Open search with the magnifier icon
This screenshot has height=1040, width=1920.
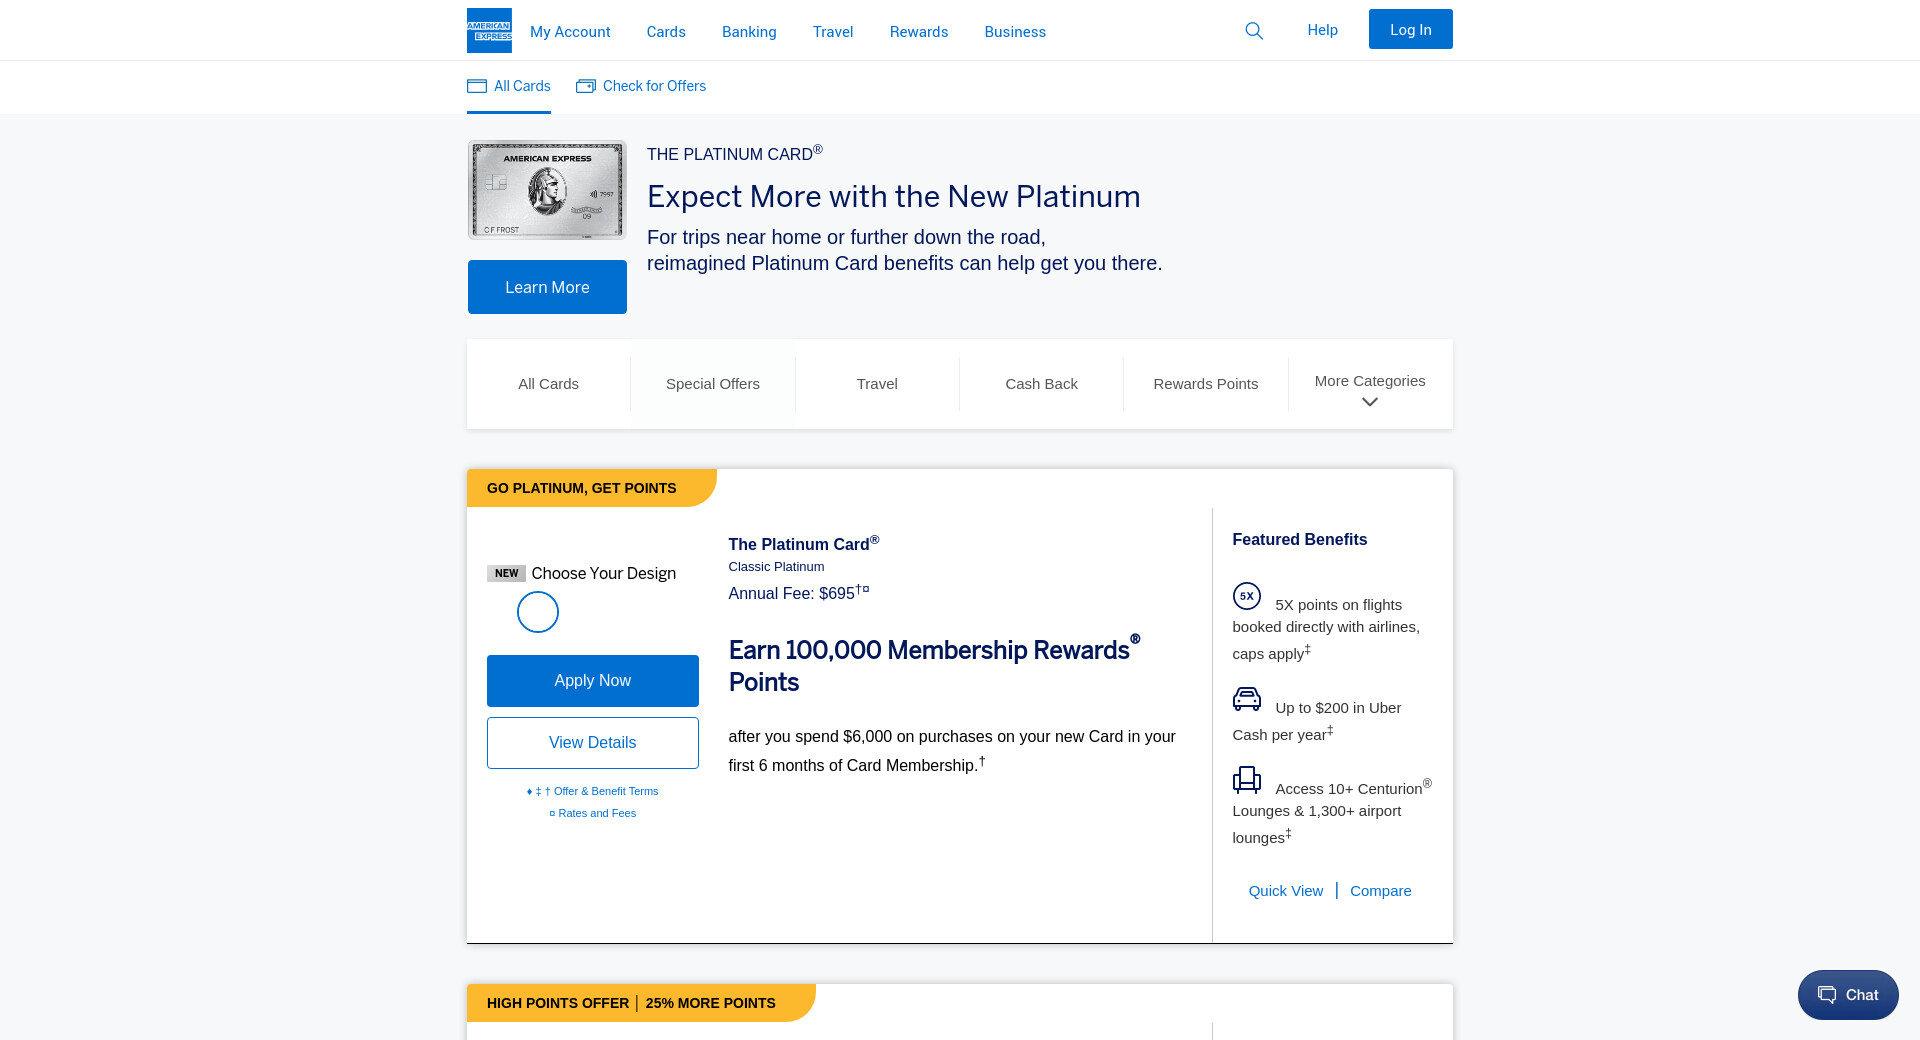coord(1254,31)
